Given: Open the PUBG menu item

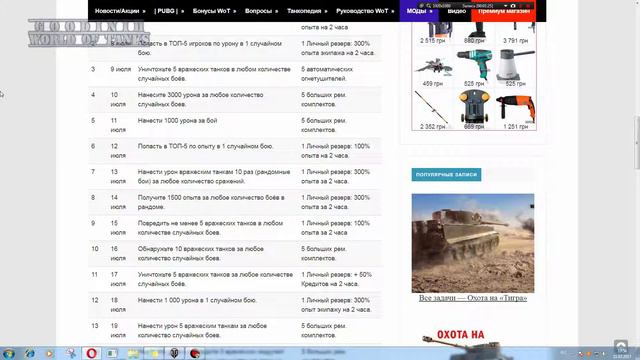Looking at the screenshot, I should [x=169, y=11].
